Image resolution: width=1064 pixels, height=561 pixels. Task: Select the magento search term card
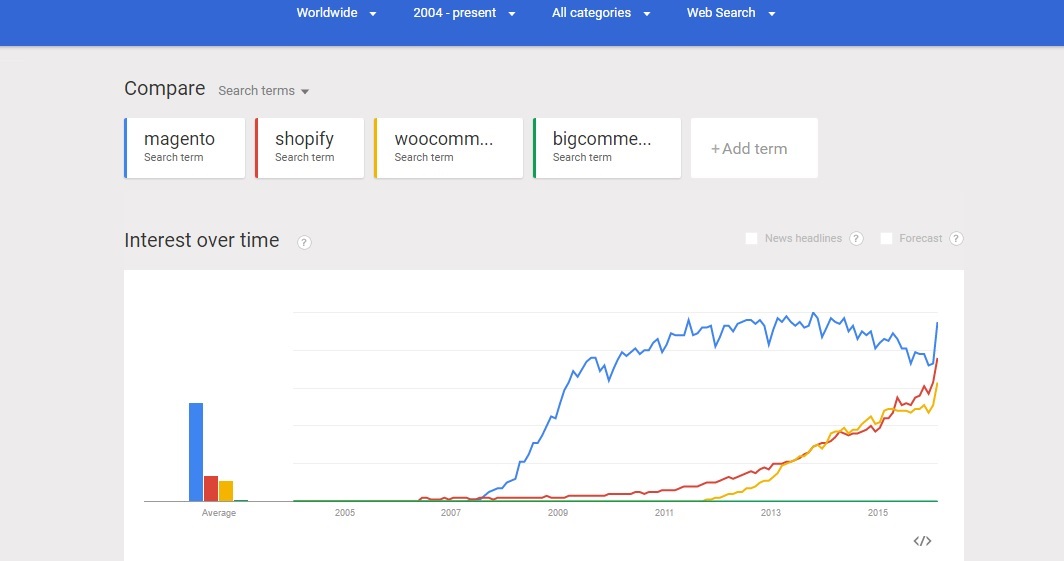point(185,149)
